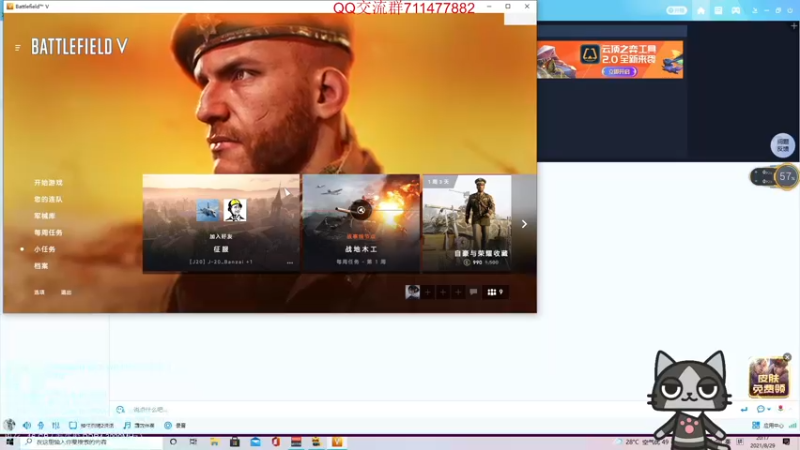Open the 战地木工 weekly mission card
This screenshot has height=450, width=800.
coord(361,222)
